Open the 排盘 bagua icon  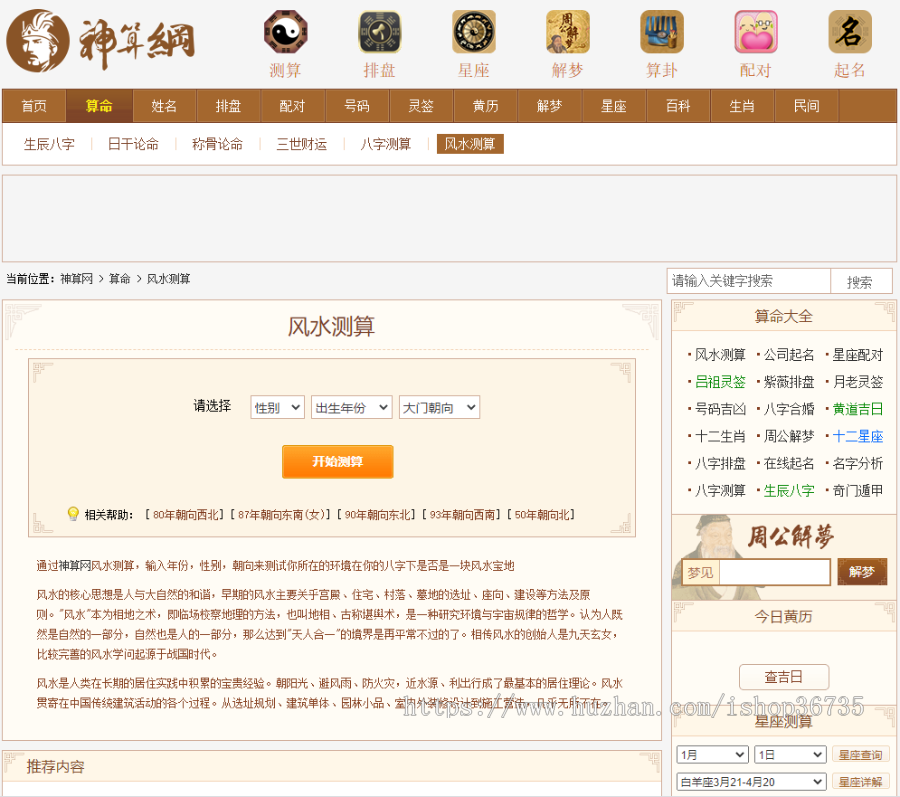pyautogui.click(x=379, y=32)
